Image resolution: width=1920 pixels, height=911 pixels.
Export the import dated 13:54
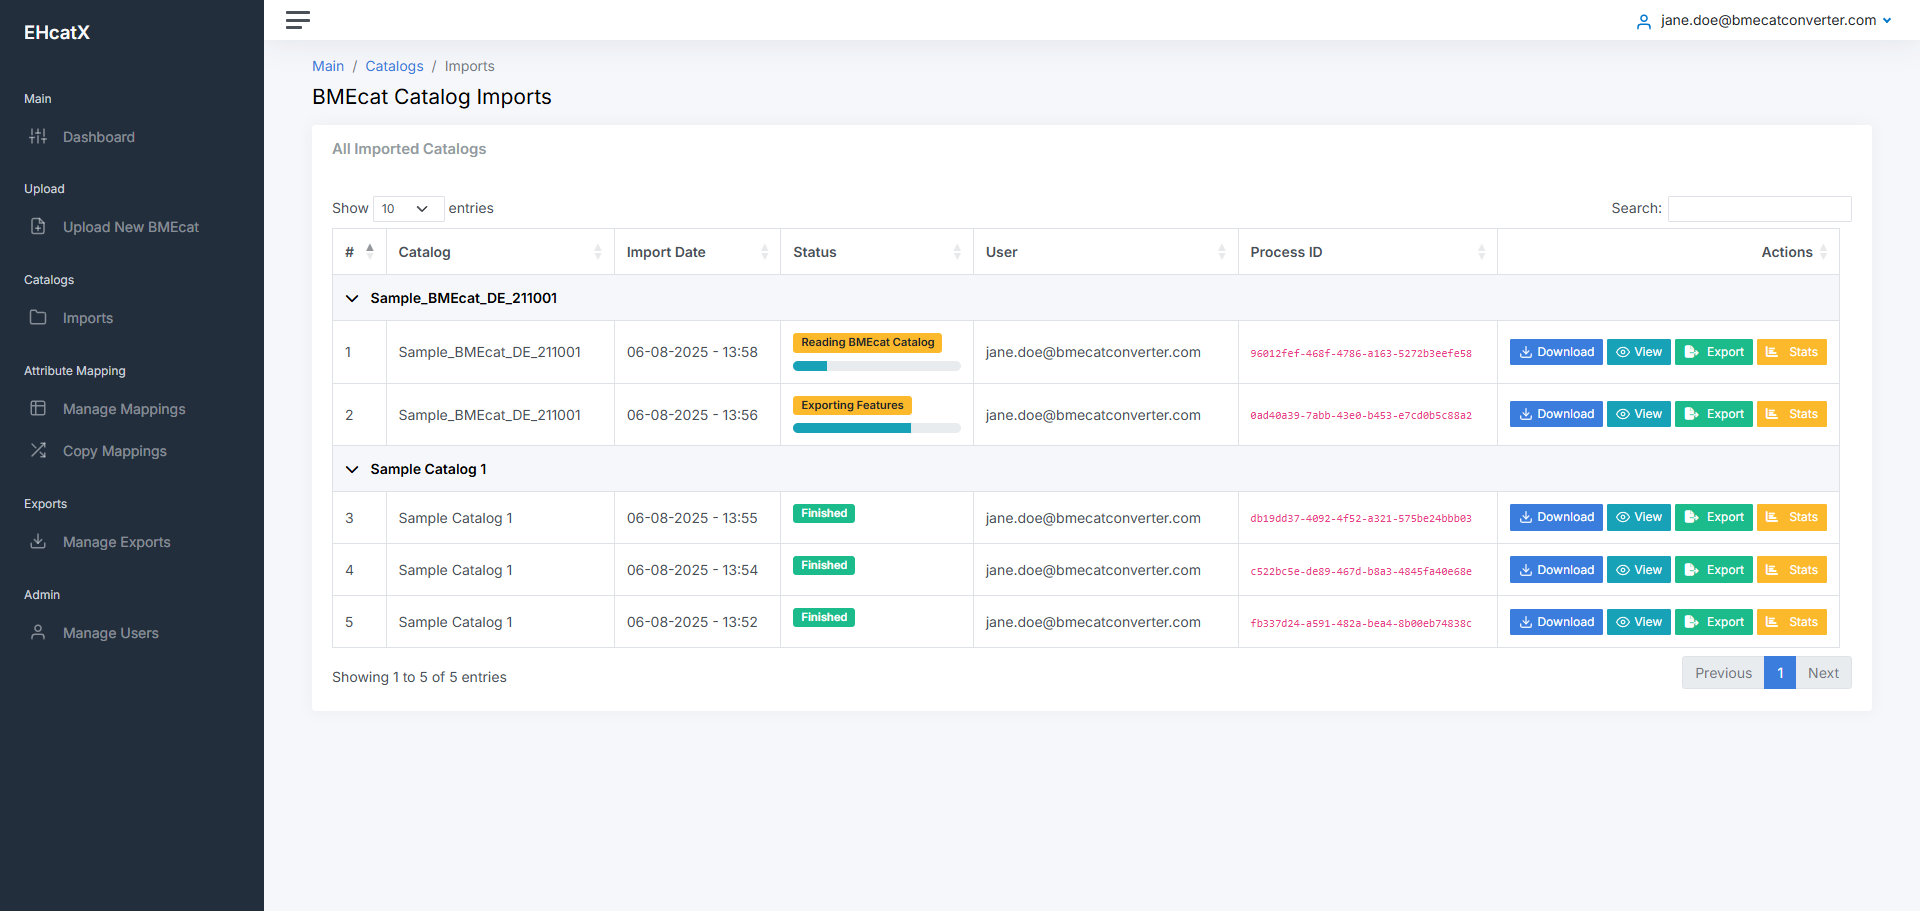1714,570
